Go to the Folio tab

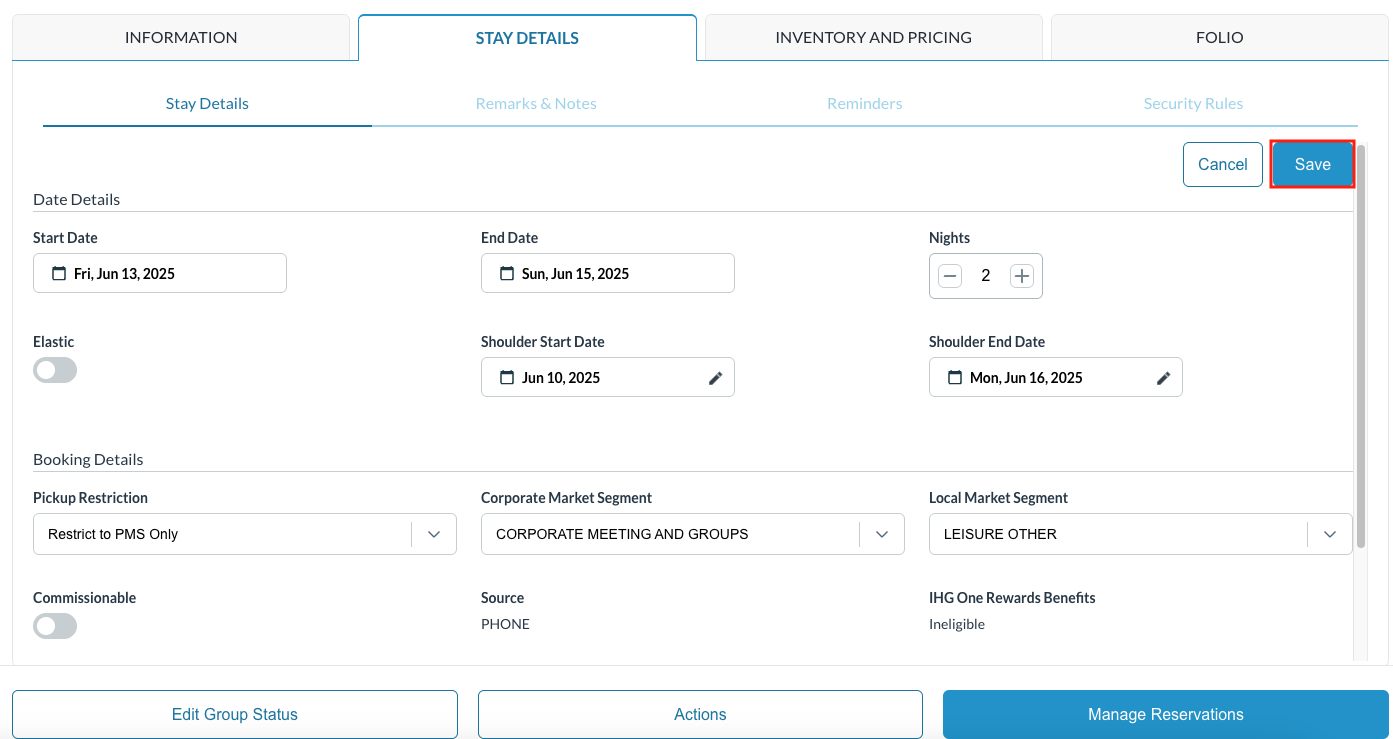click(1219, 38)
